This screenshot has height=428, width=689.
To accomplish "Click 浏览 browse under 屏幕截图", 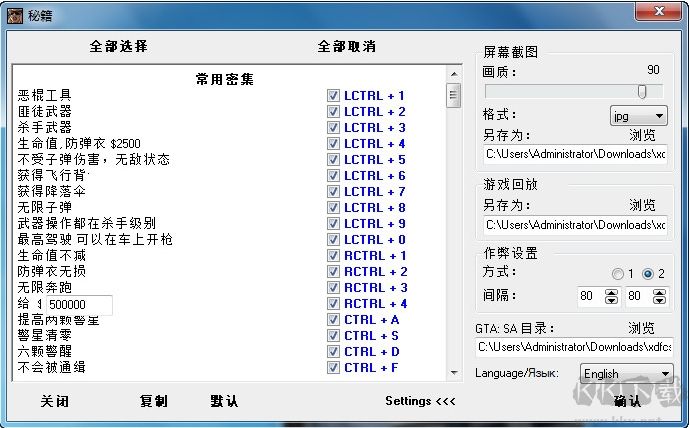I will pyautogui.click(x=642, y=135).
